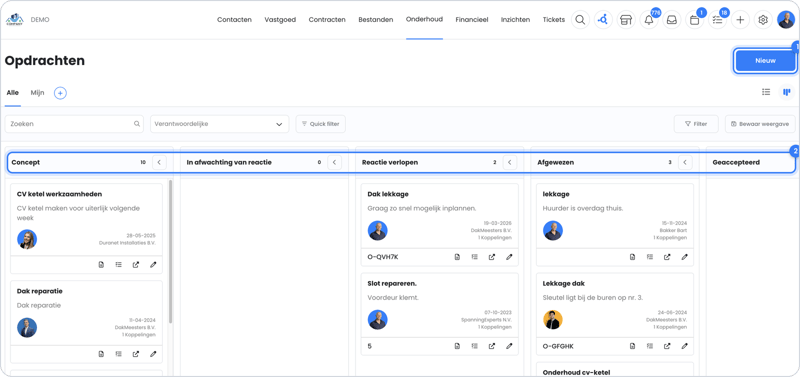This screenshot has width=800, height=377.
Task: Edit CV ketel werkzaamheden via pencil icon
Action: point(153,265)
